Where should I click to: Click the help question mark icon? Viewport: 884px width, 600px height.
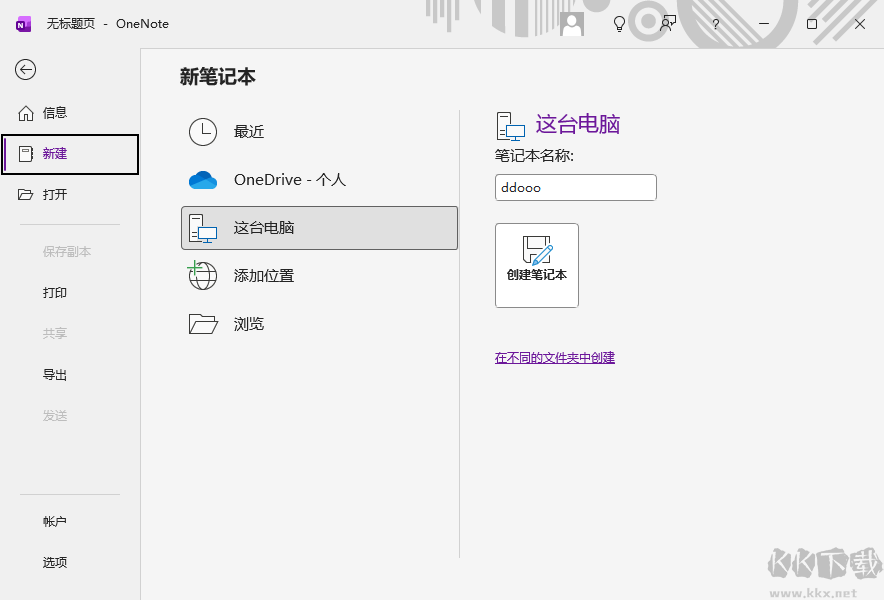pos(715,23)
